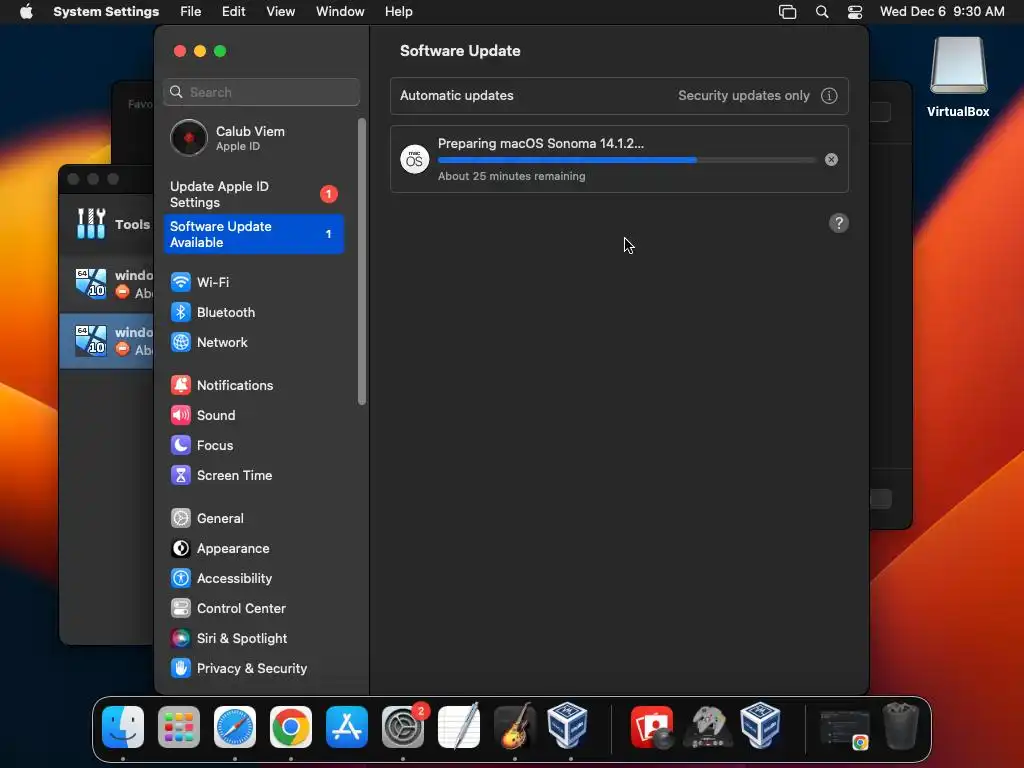Select Software Update Available item
This screenshot has width=1024, height=768.
[x=253, y=234]
